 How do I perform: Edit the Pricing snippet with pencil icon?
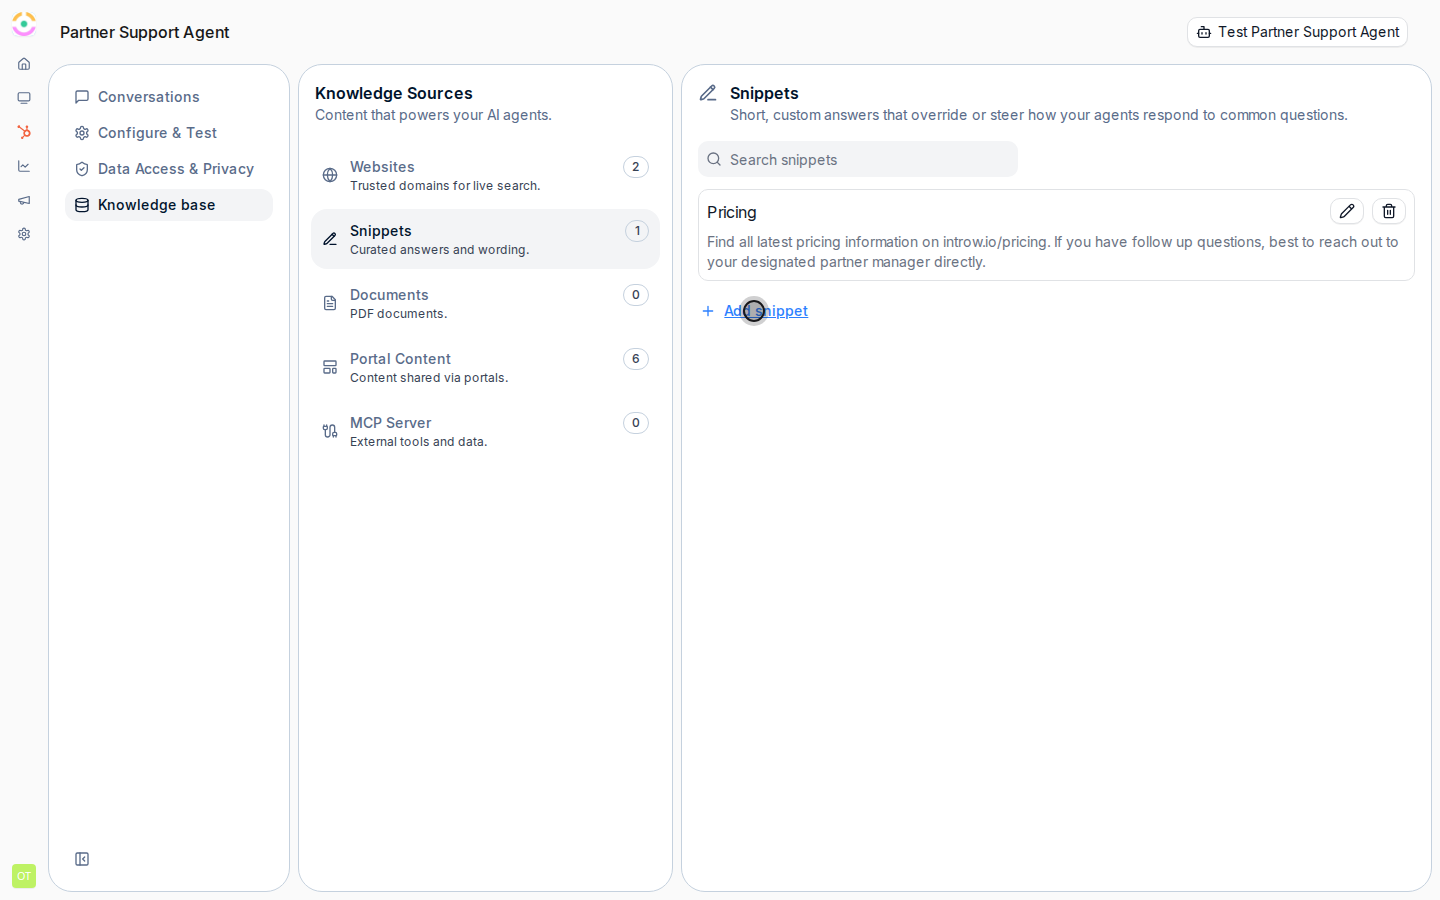coord(1347,211)
